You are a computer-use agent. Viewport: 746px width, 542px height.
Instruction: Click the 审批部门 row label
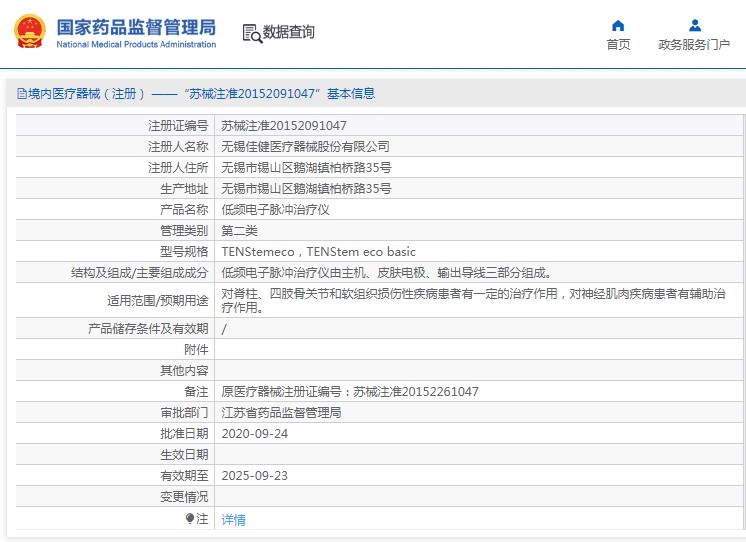184,413
